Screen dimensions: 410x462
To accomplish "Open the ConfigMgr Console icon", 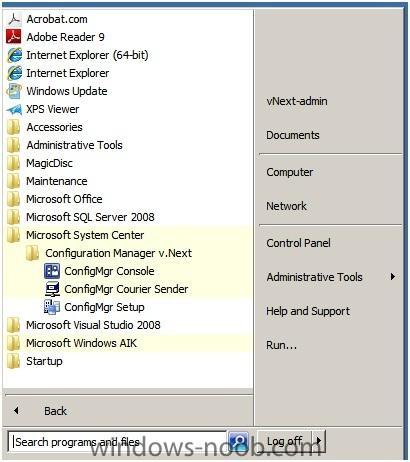I will click(x=52, y=271).
